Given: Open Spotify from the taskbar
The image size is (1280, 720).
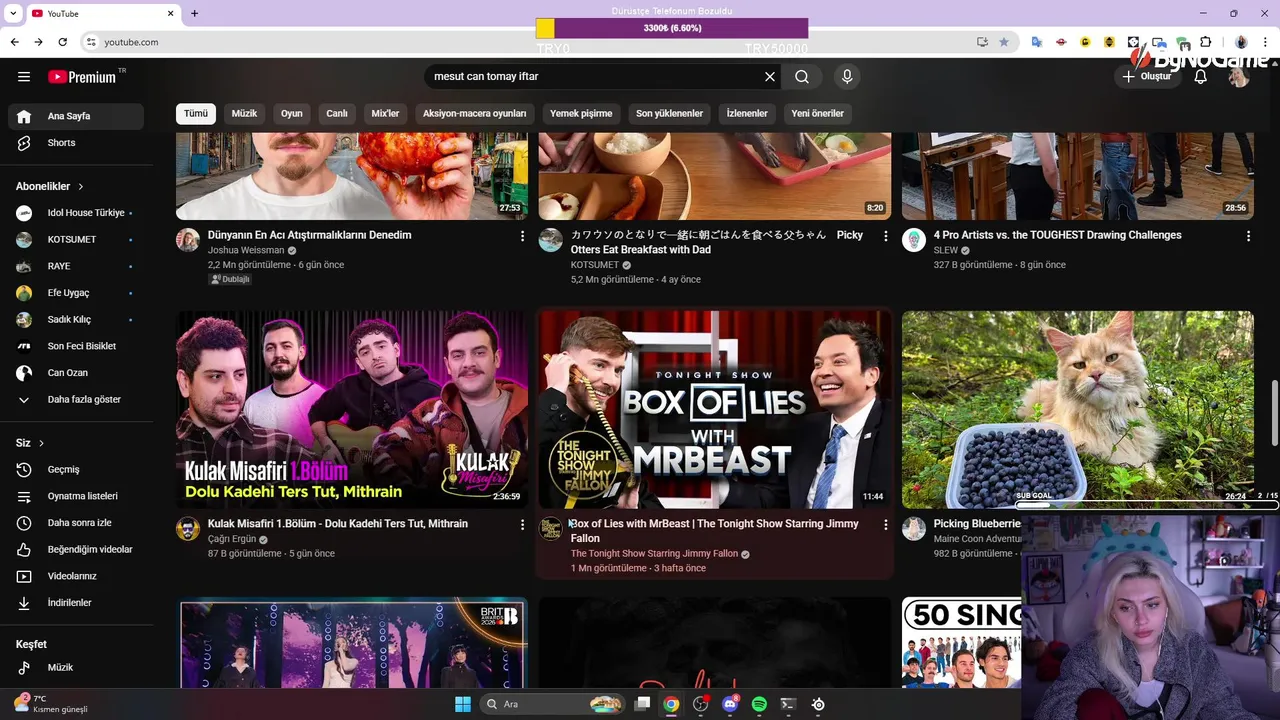Looking at the screenshot, I should point(759,704).
